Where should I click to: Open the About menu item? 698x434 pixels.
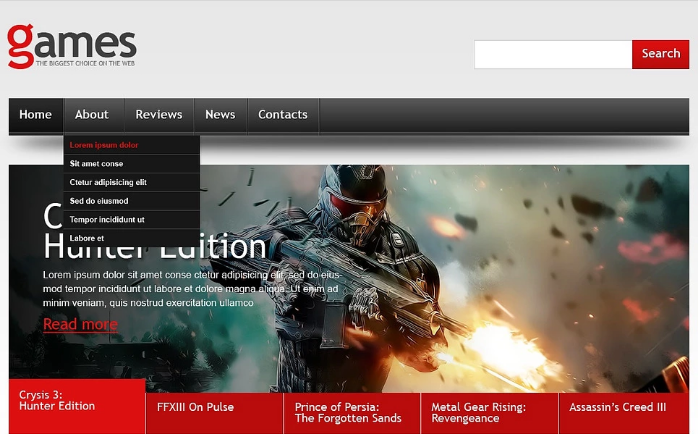pos(92,115)
